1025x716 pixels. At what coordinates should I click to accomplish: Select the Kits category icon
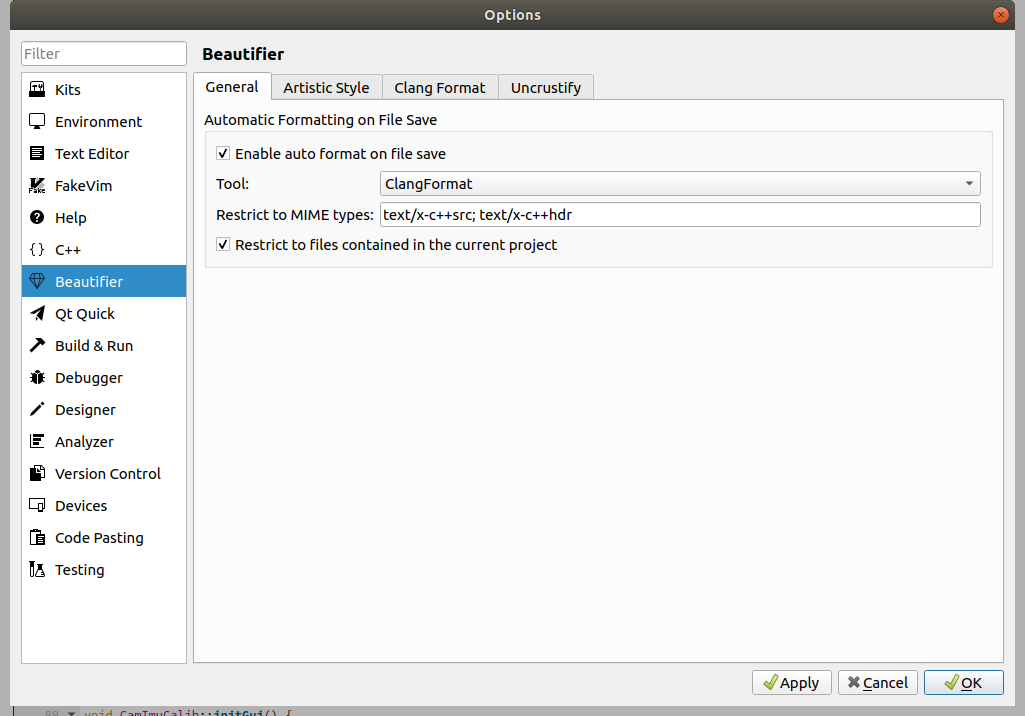[36, 89]
